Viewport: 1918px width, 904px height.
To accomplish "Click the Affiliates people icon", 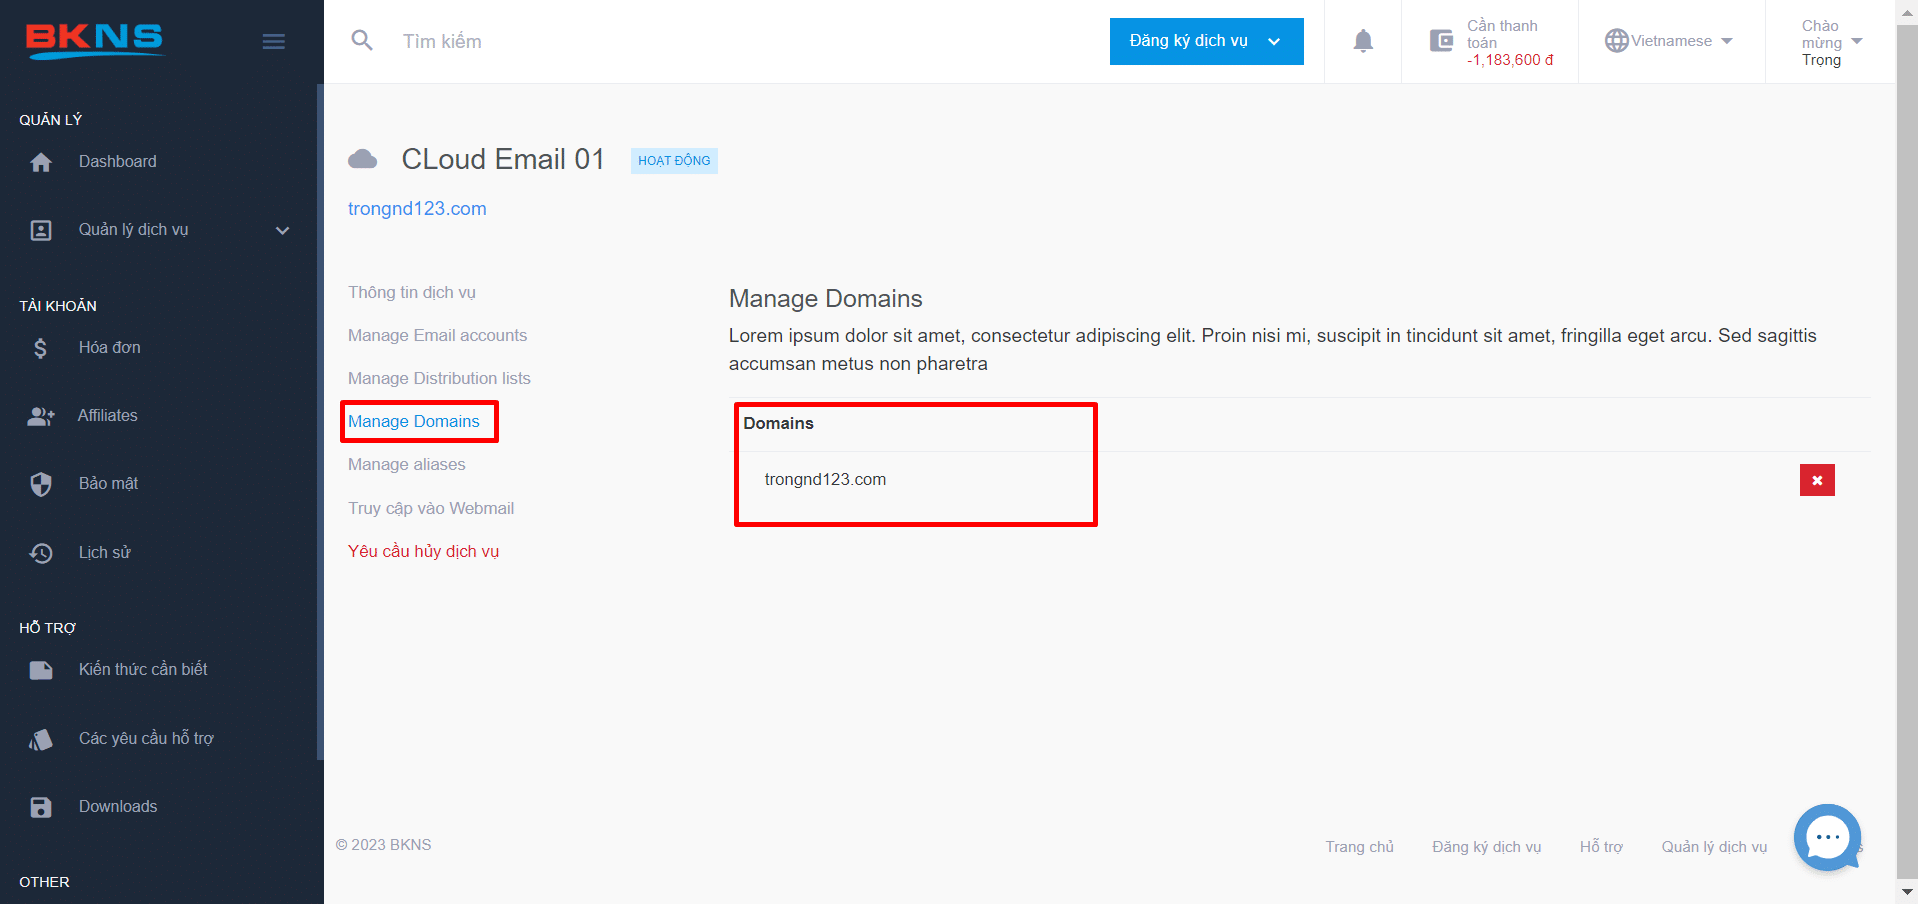I will pyautogui.click(x=41, y=416).
